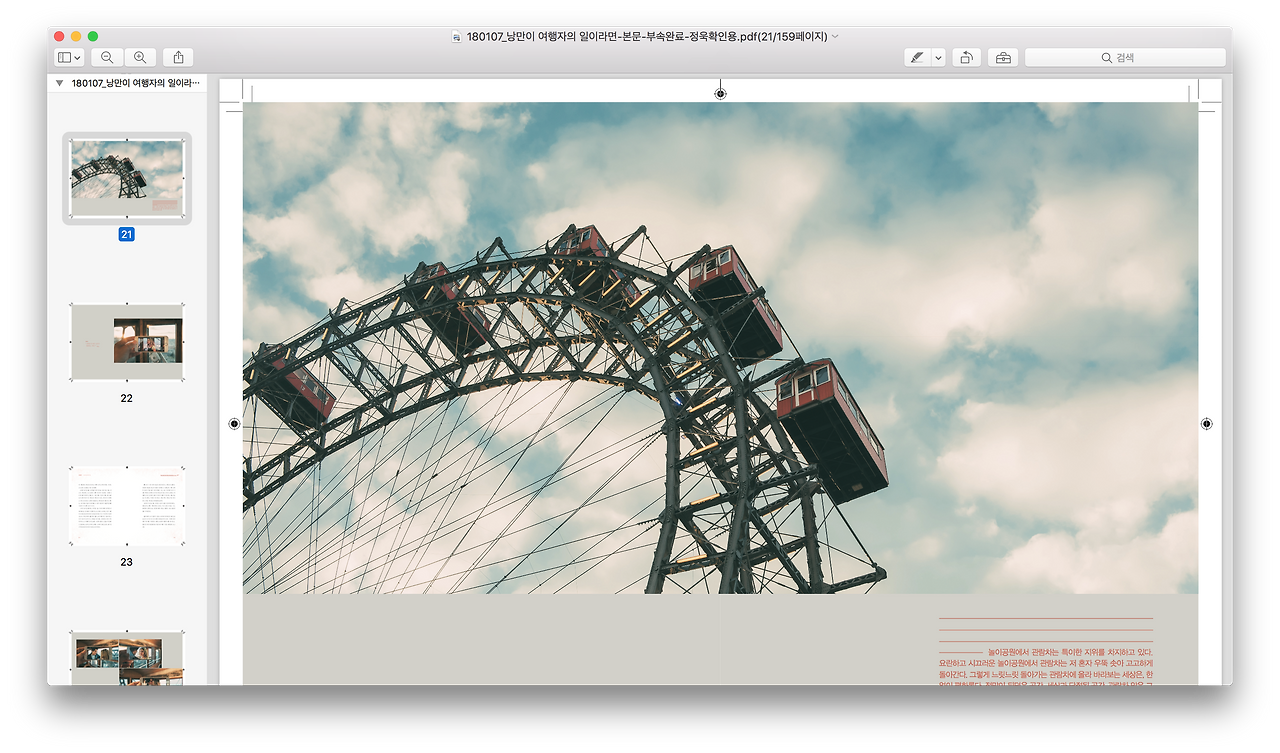Click the Ferris wheel photo on the page

(x=720, y=348)
